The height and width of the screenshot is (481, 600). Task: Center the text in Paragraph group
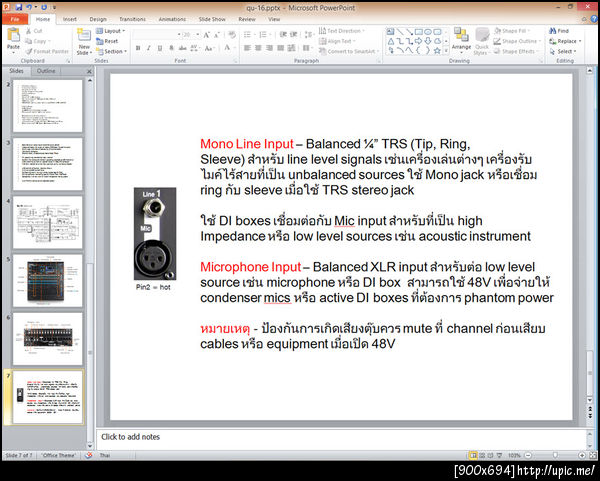(258, 48)
